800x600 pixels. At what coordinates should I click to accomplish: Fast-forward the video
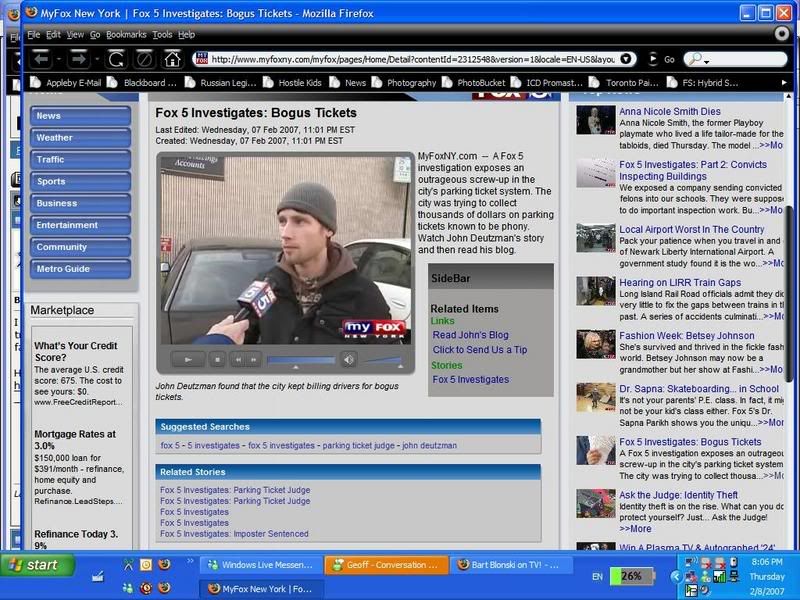point(253,360)
